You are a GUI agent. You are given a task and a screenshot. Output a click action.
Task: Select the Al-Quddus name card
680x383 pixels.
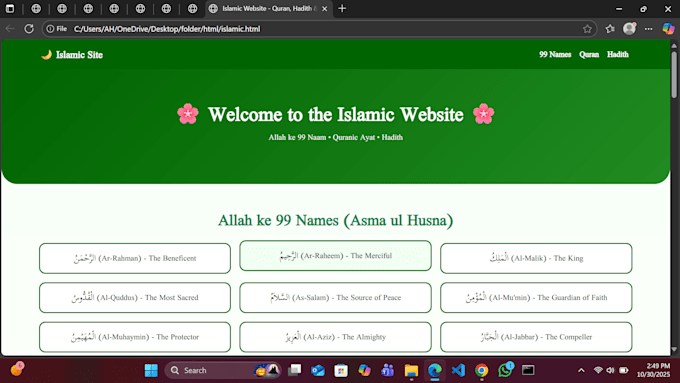click(x=135, y=298)
